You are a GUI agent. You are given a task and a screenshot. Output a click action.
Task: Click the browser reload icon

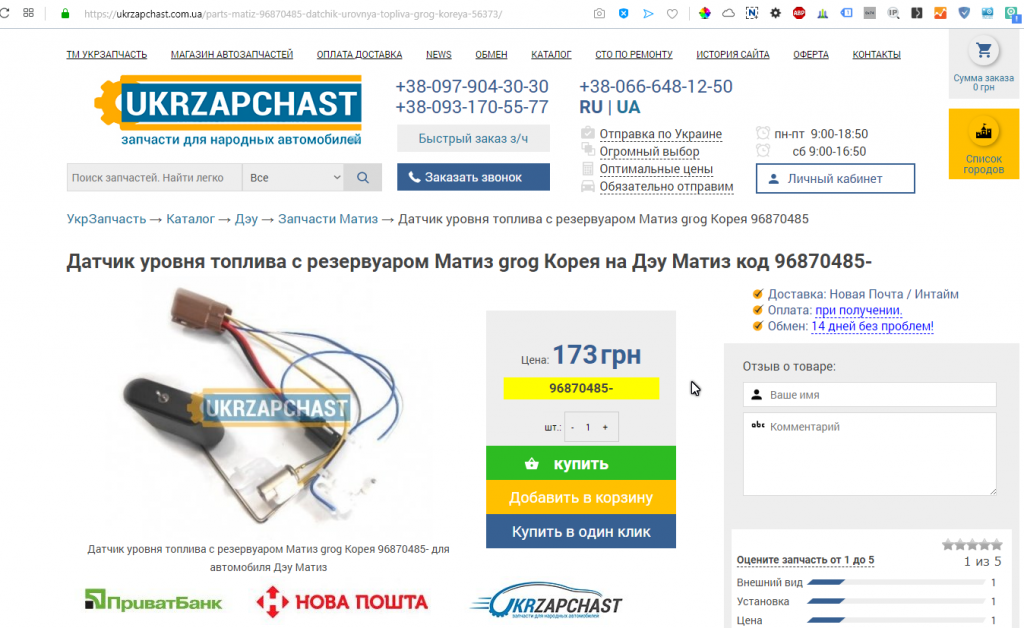click(x=5, y=13)
